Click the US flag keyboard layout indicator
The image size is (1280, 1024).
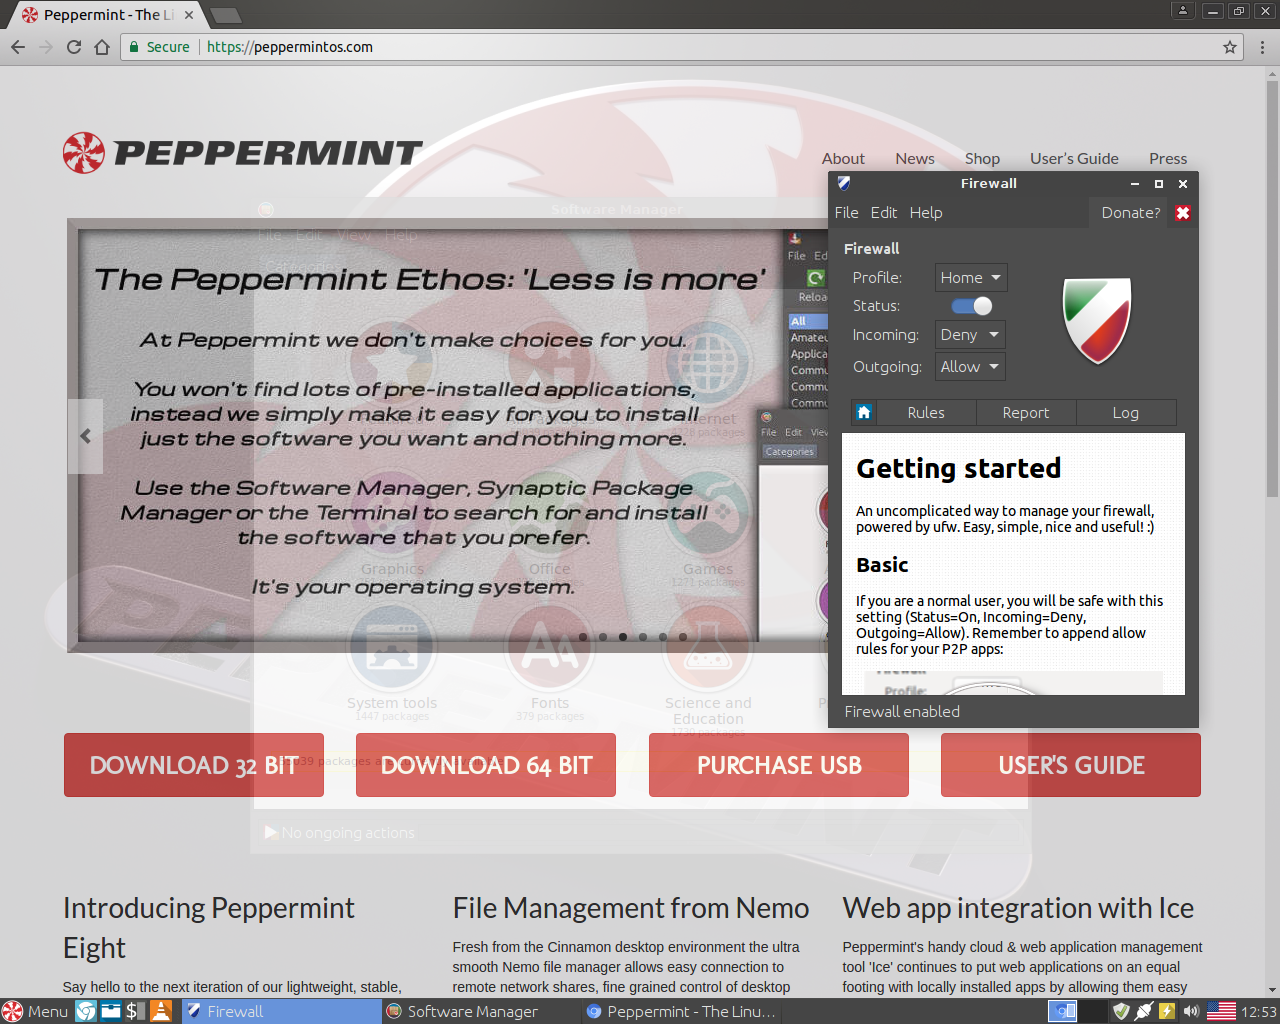click(x=1221, y=1011)
